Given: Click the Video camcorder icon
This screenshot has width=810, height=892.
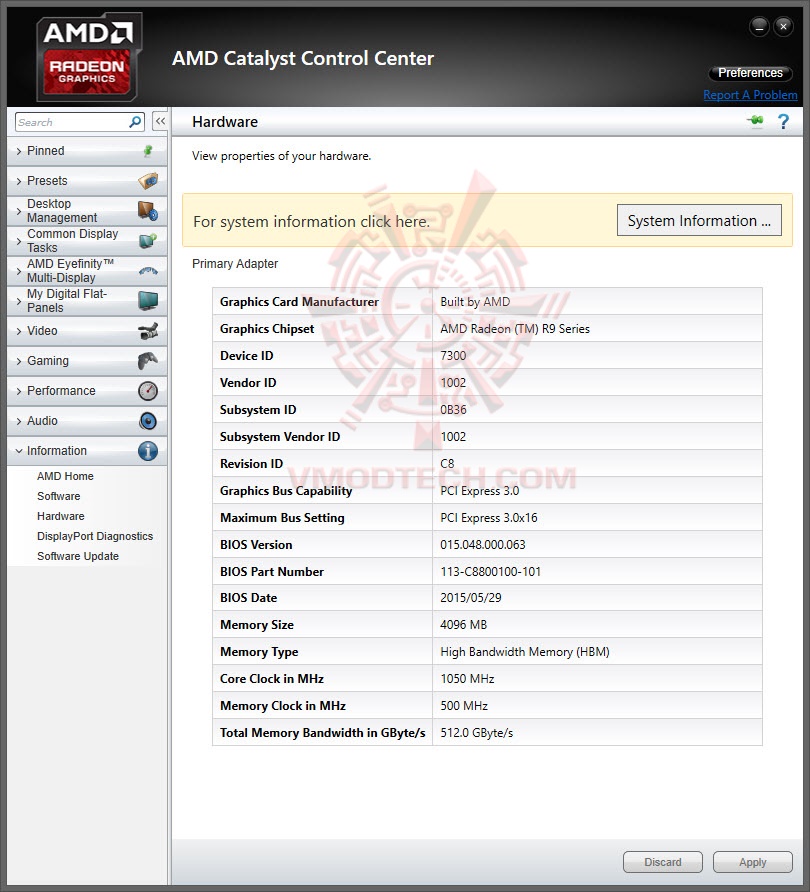Looking at the screenshot, I should [148, 331].
